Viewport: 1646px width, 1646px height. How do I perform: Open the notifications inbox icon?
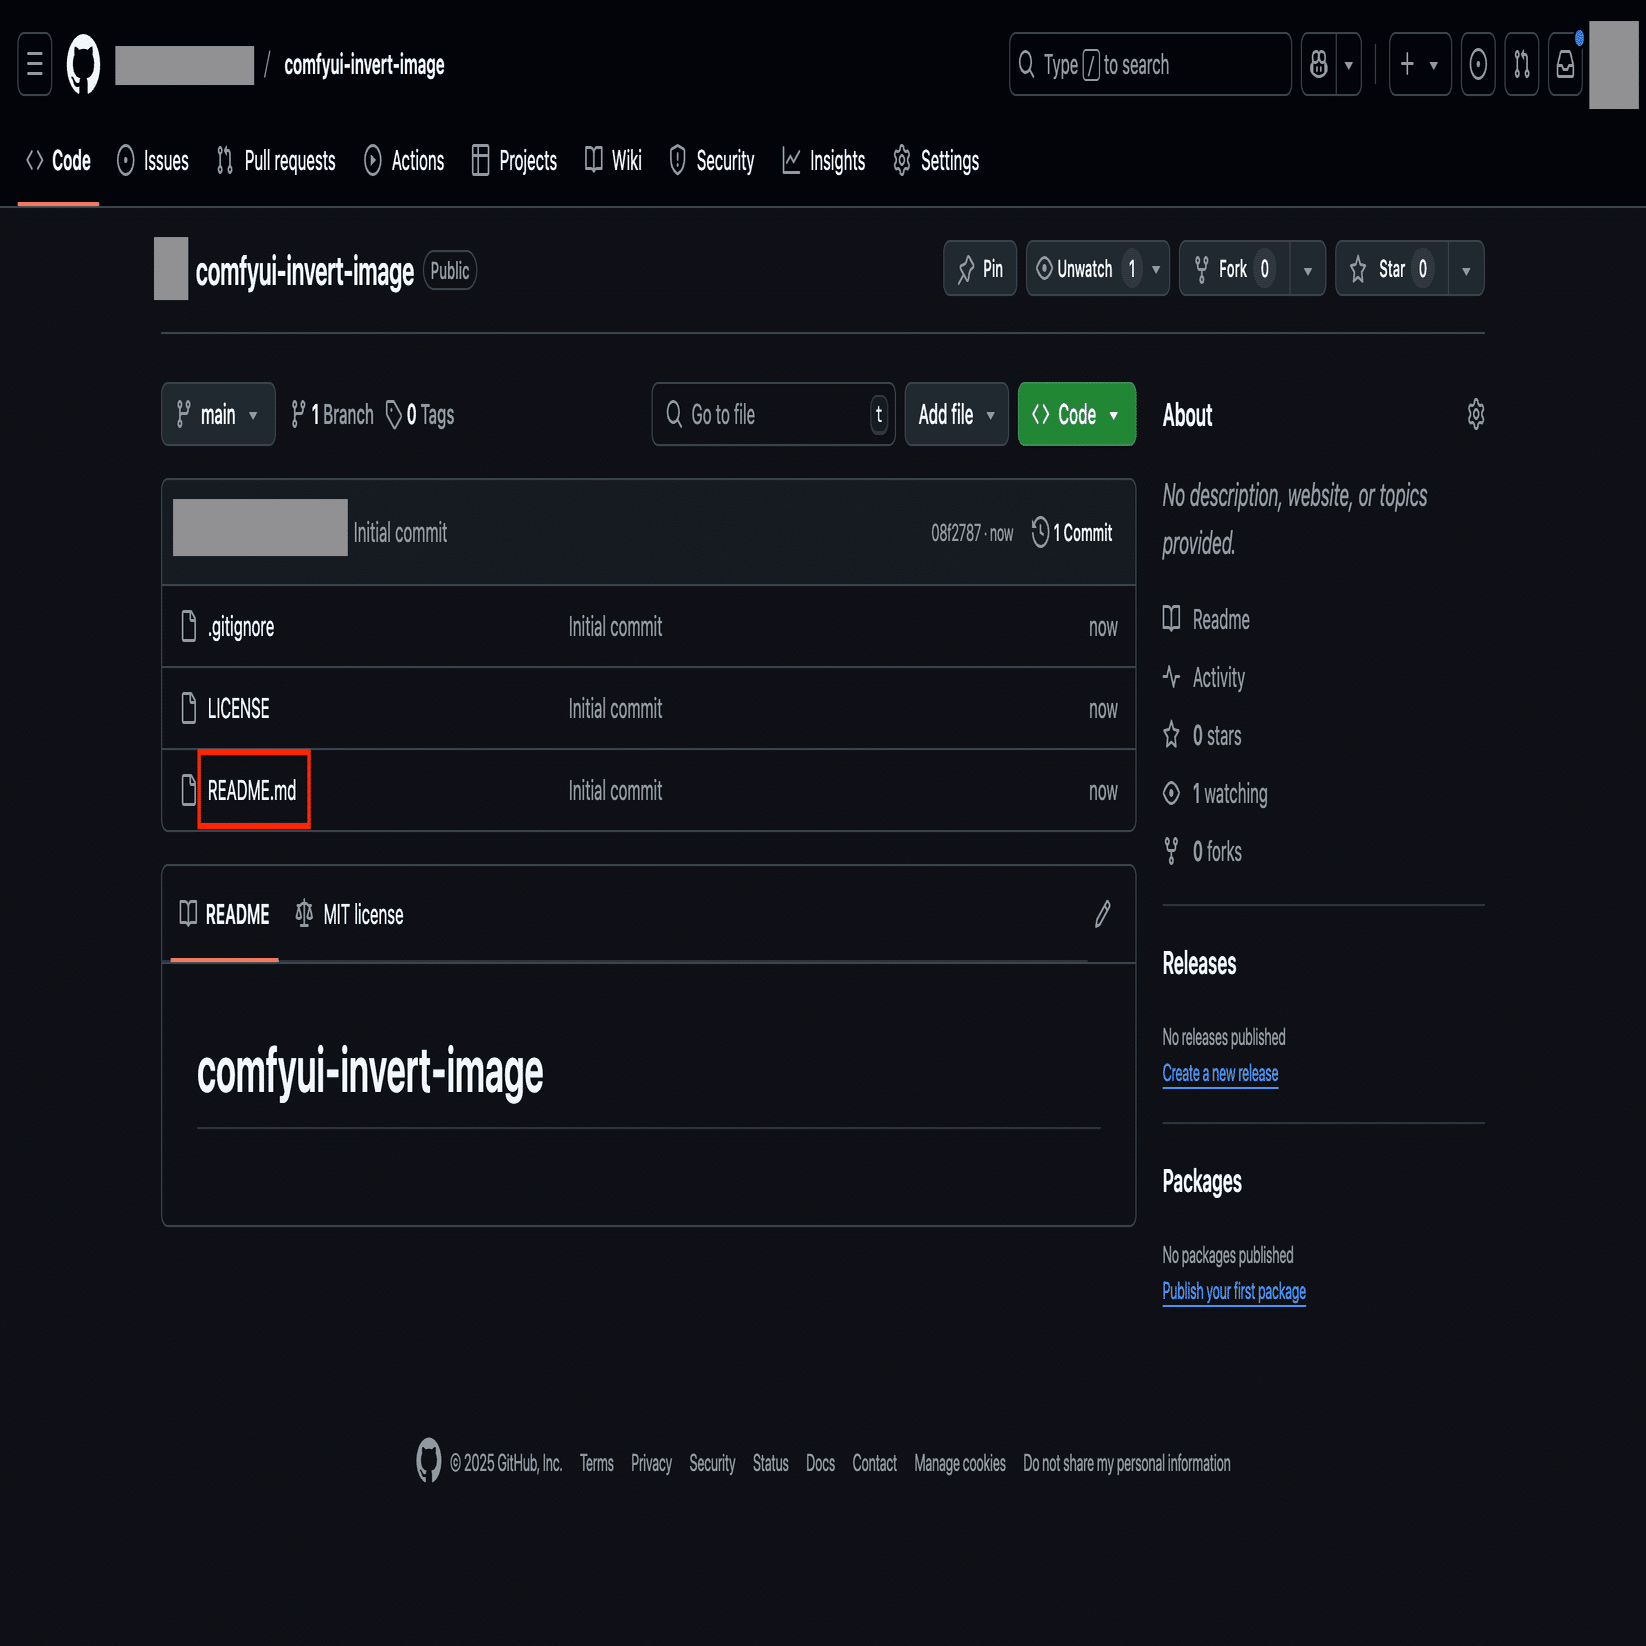(1565, 65)
